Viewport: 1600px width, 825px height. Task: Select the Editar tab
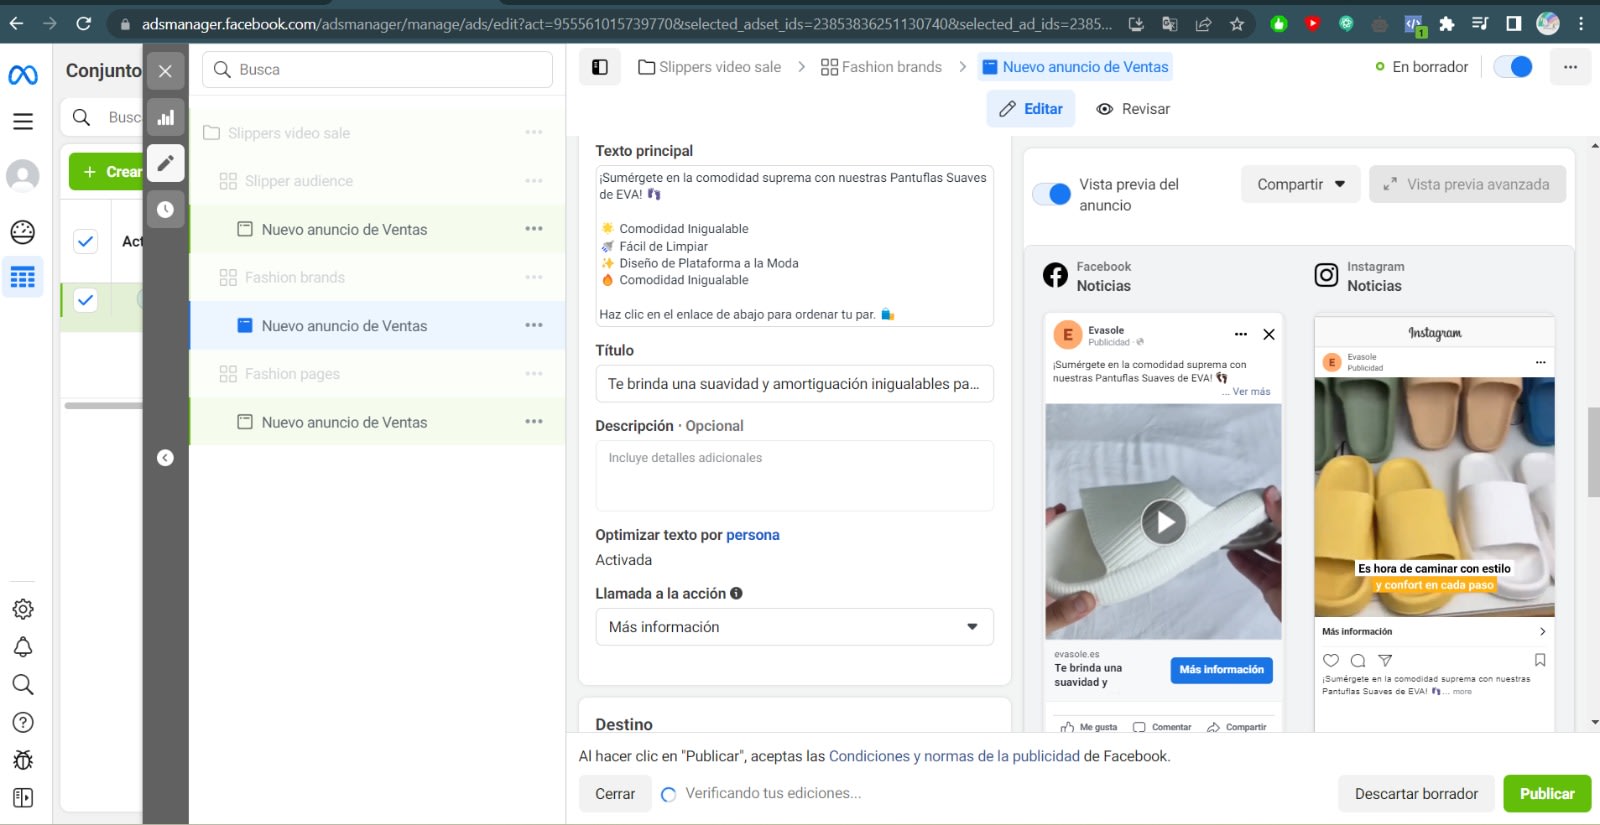coord(1031,109)
